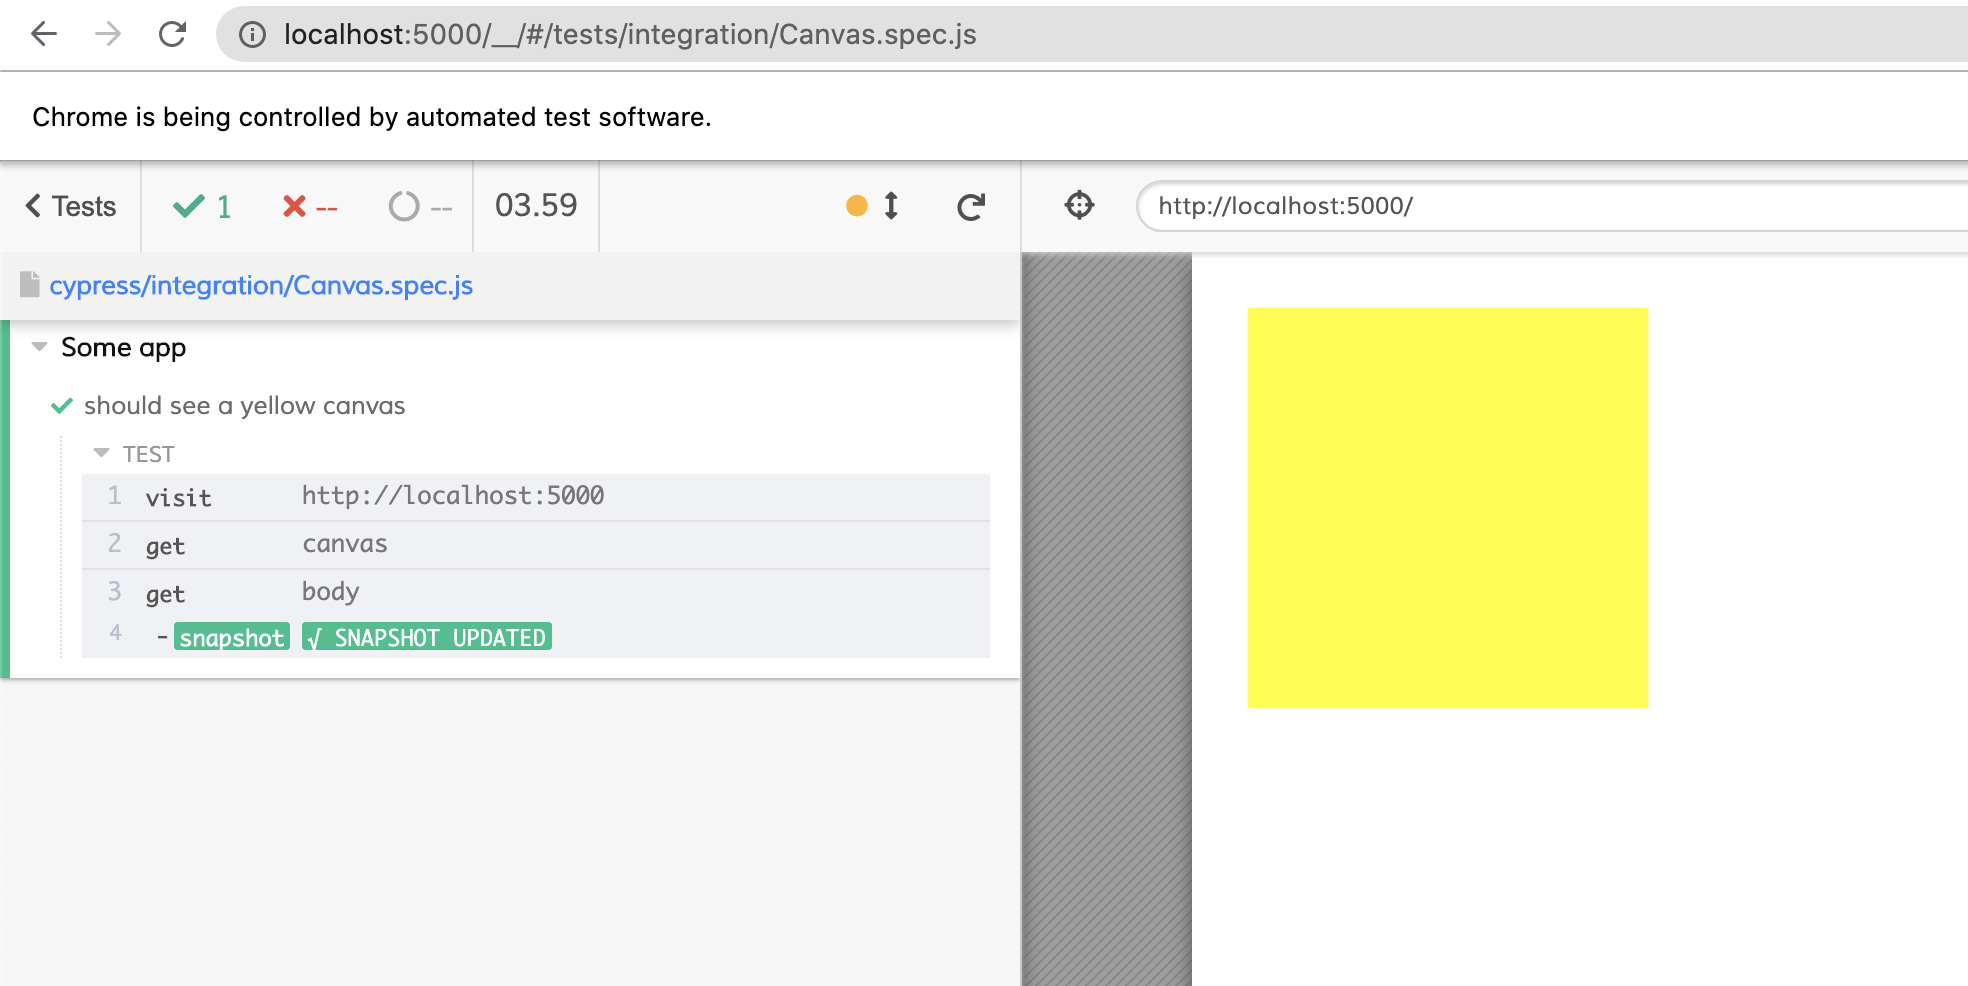Click the browser forward arrow
This screenshot has width=1968, height=986.
coord(108,34)
